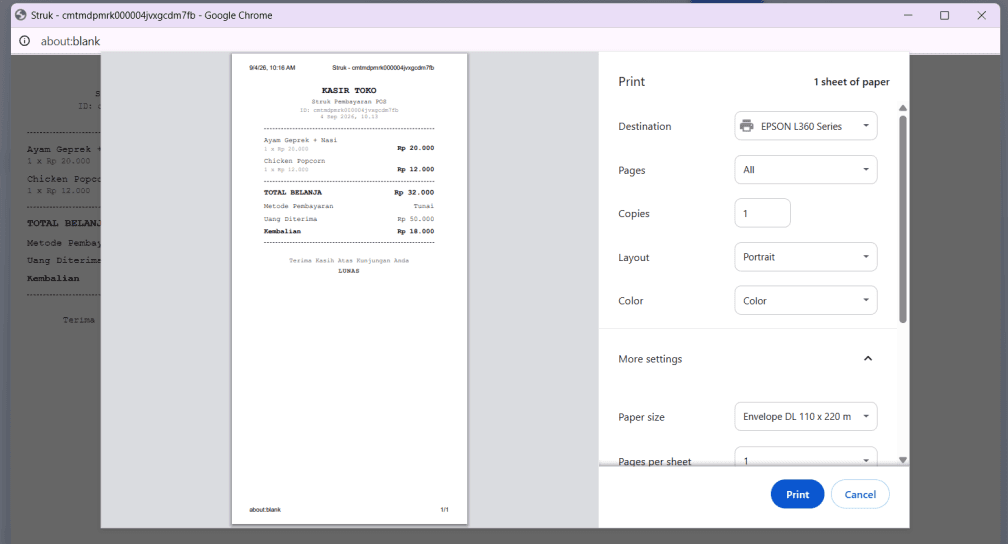Open the Pages per sheet dropdown
This screenshot has height=544, width=1008.
[x=806, y=458]
